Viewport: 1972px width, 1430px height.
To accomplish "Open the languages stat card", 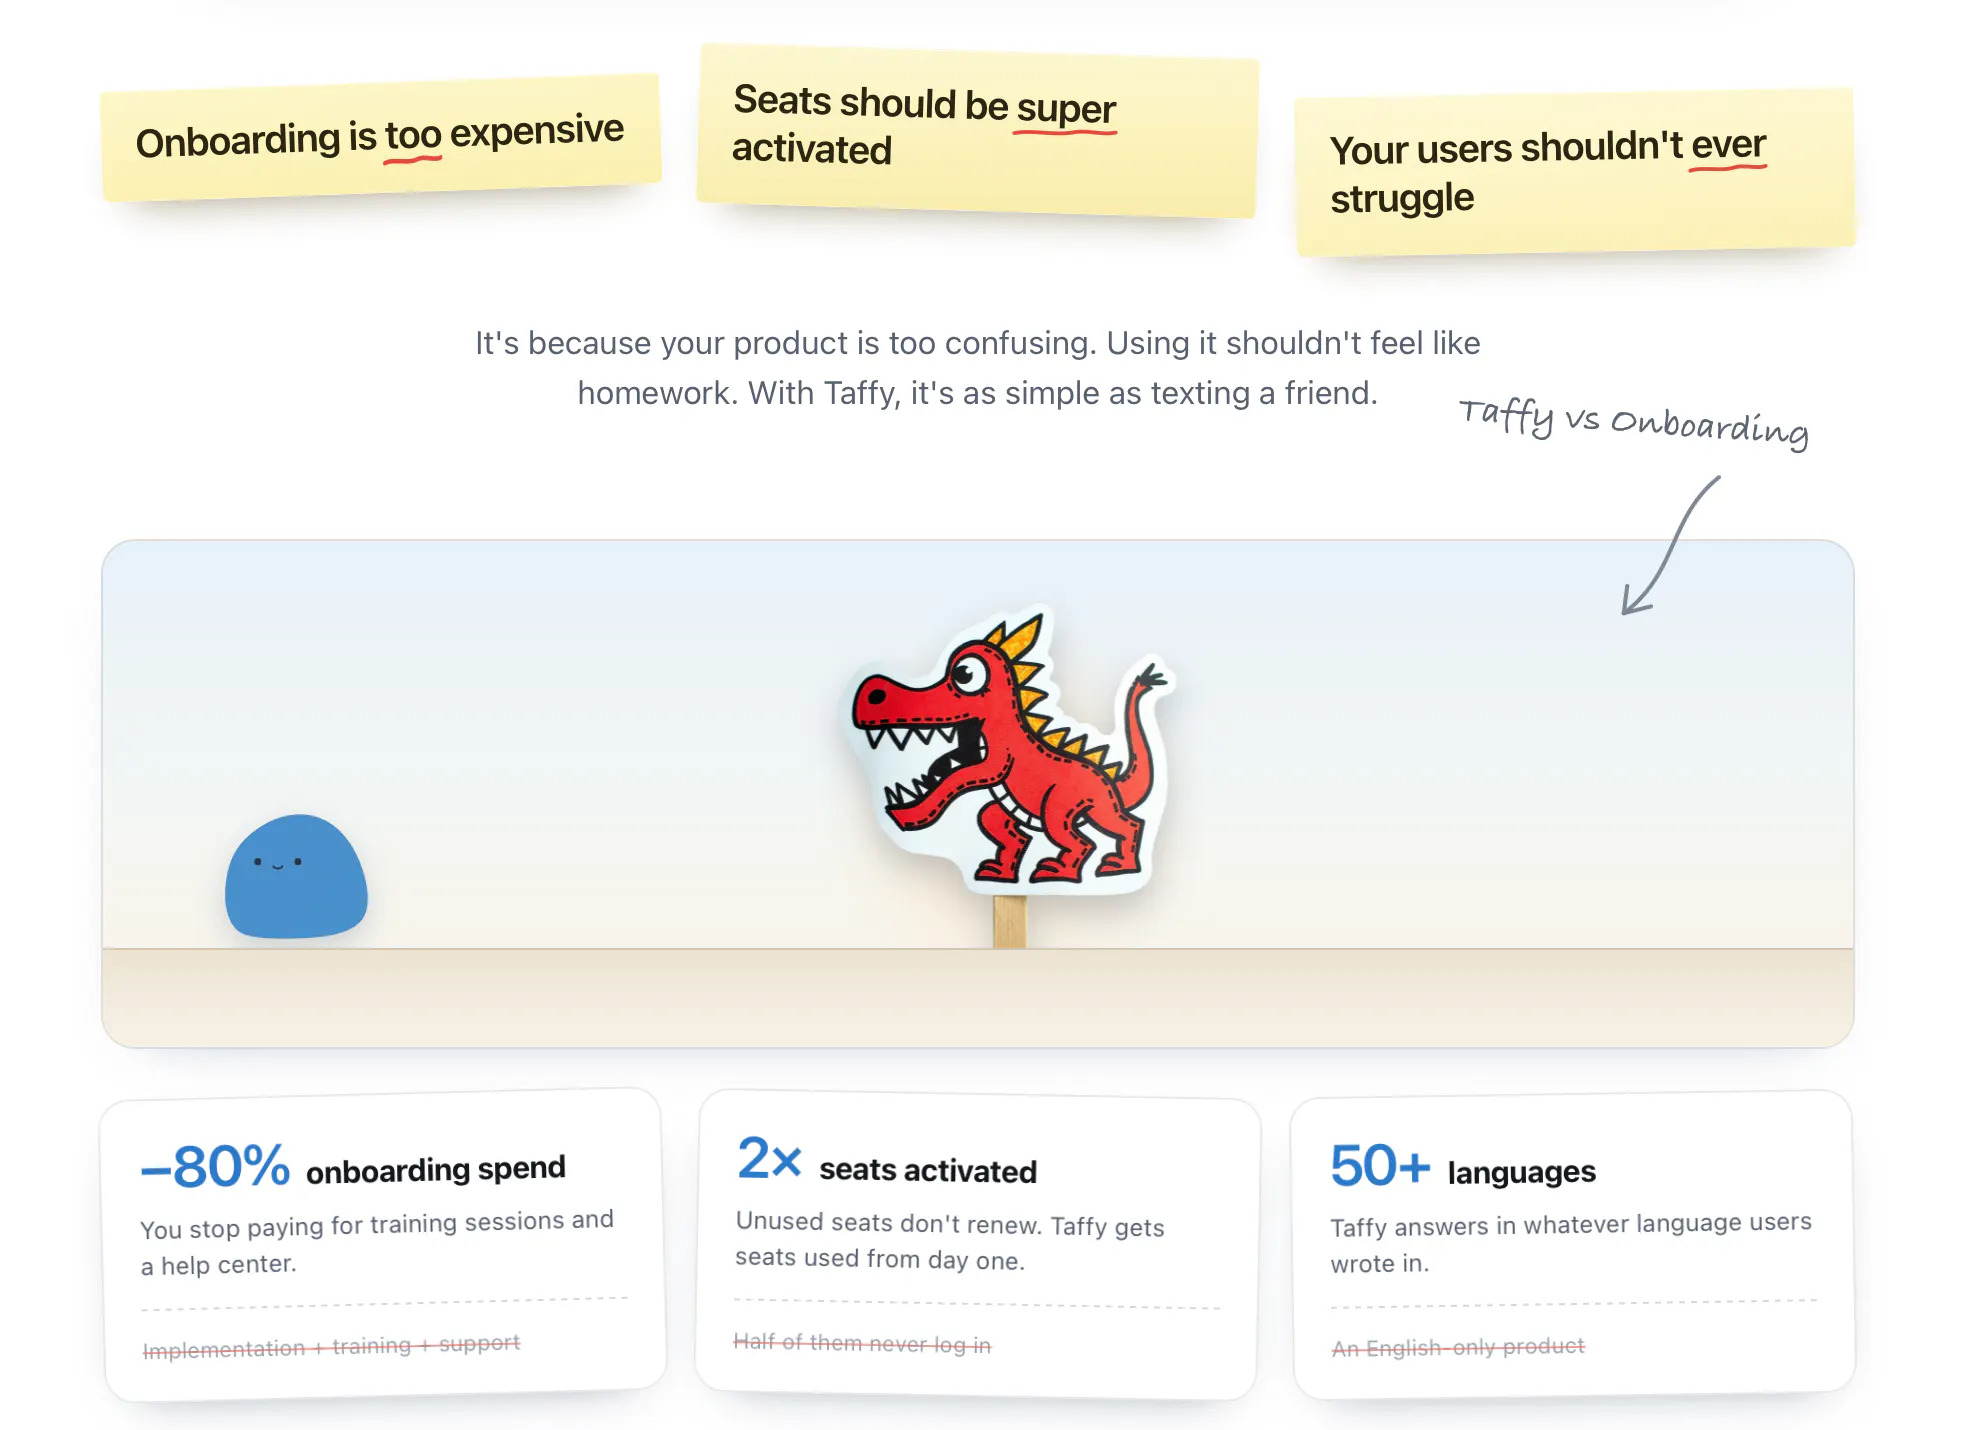I will (1573, 1245).
